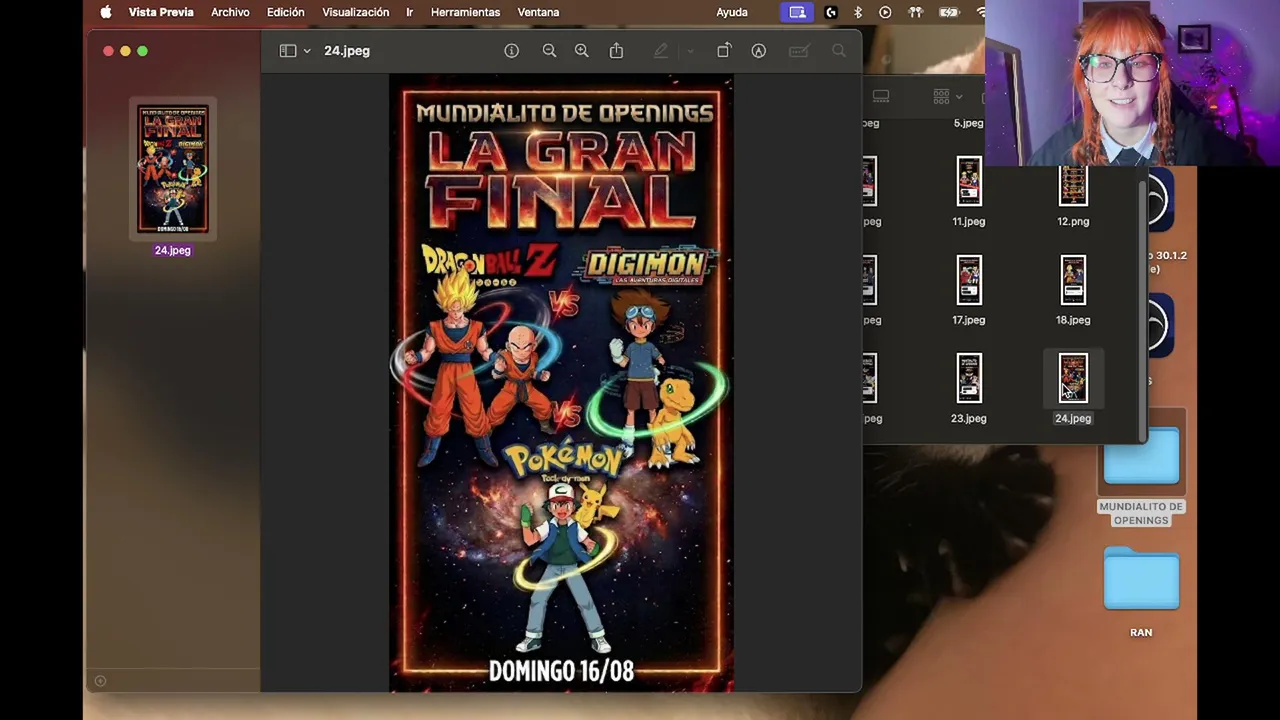
Task: Select the 18.jpeg file in Finder
Action: [x=1073, y=280]
